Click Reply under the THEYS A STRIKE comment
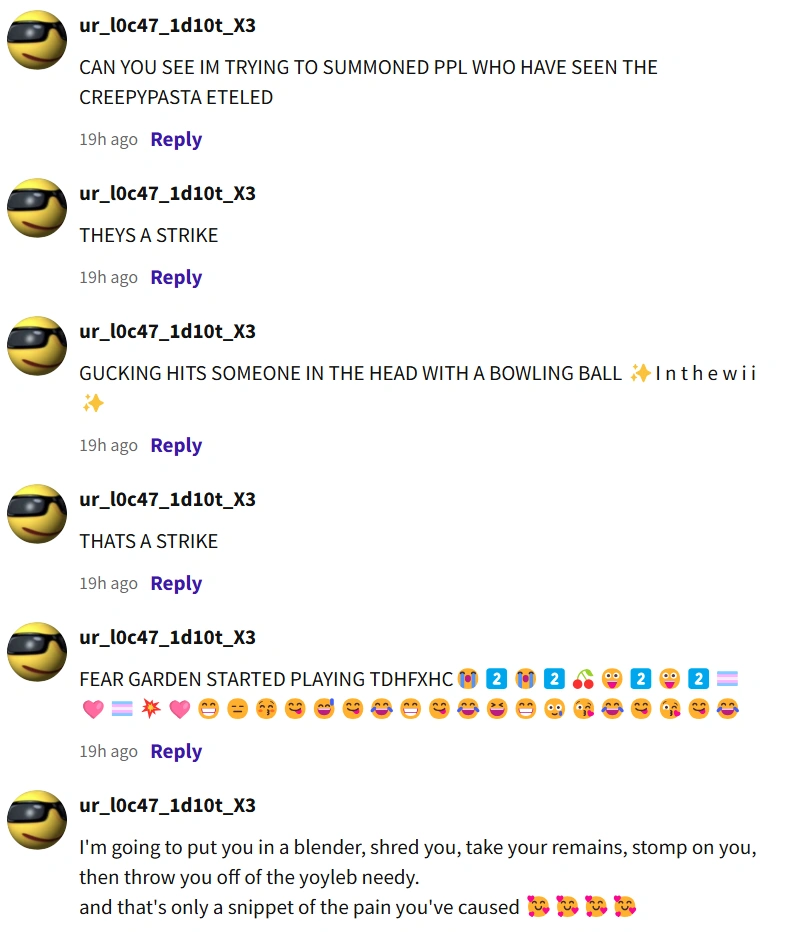 click(176, 278)
